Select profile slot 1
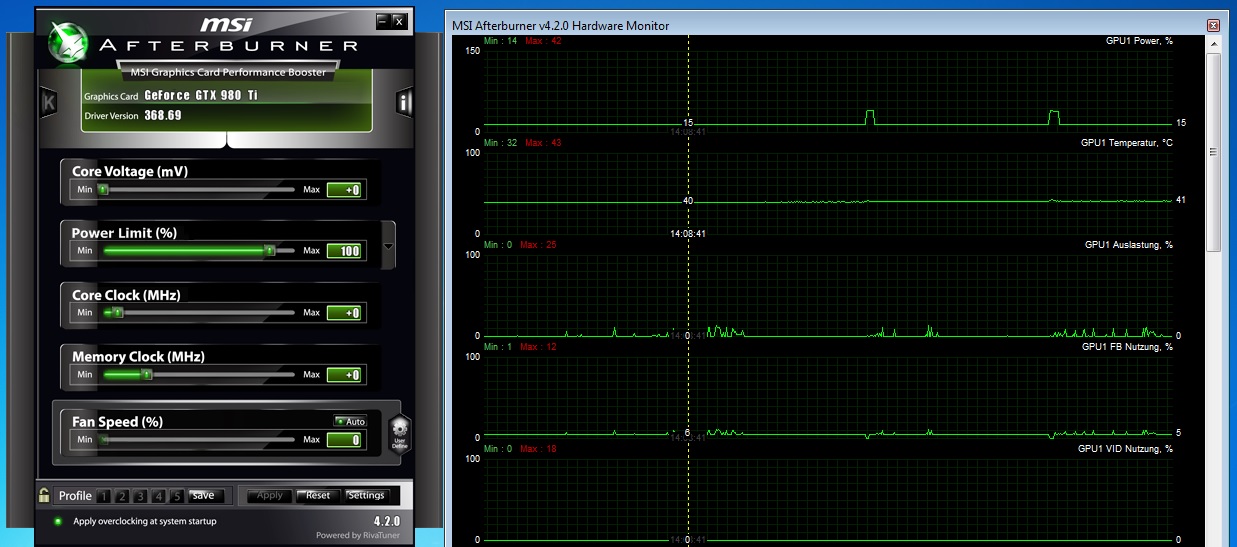Screen dimensions: 1237x547 click(x=105, y=496)
